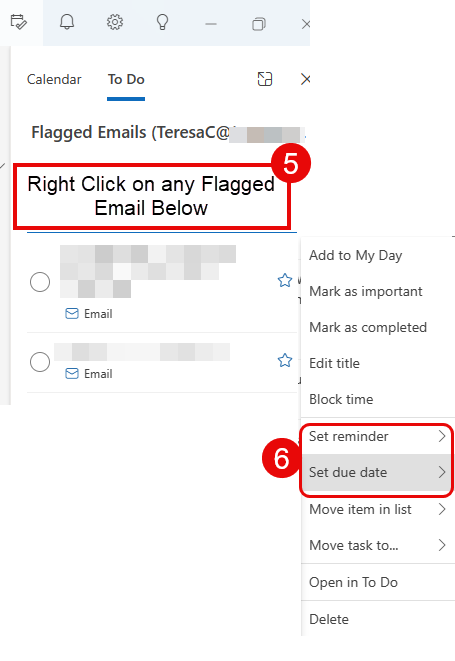Open the My Day calendar-check icon

19,22
